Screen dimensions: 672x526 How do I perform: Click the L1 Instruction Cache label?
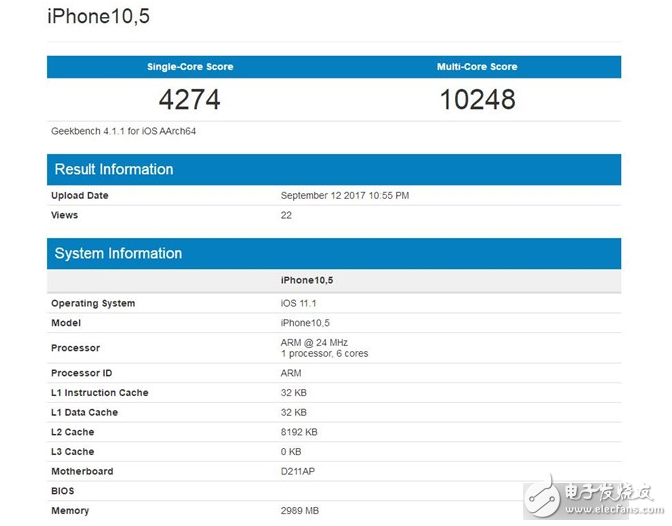(x=100, y=393)
